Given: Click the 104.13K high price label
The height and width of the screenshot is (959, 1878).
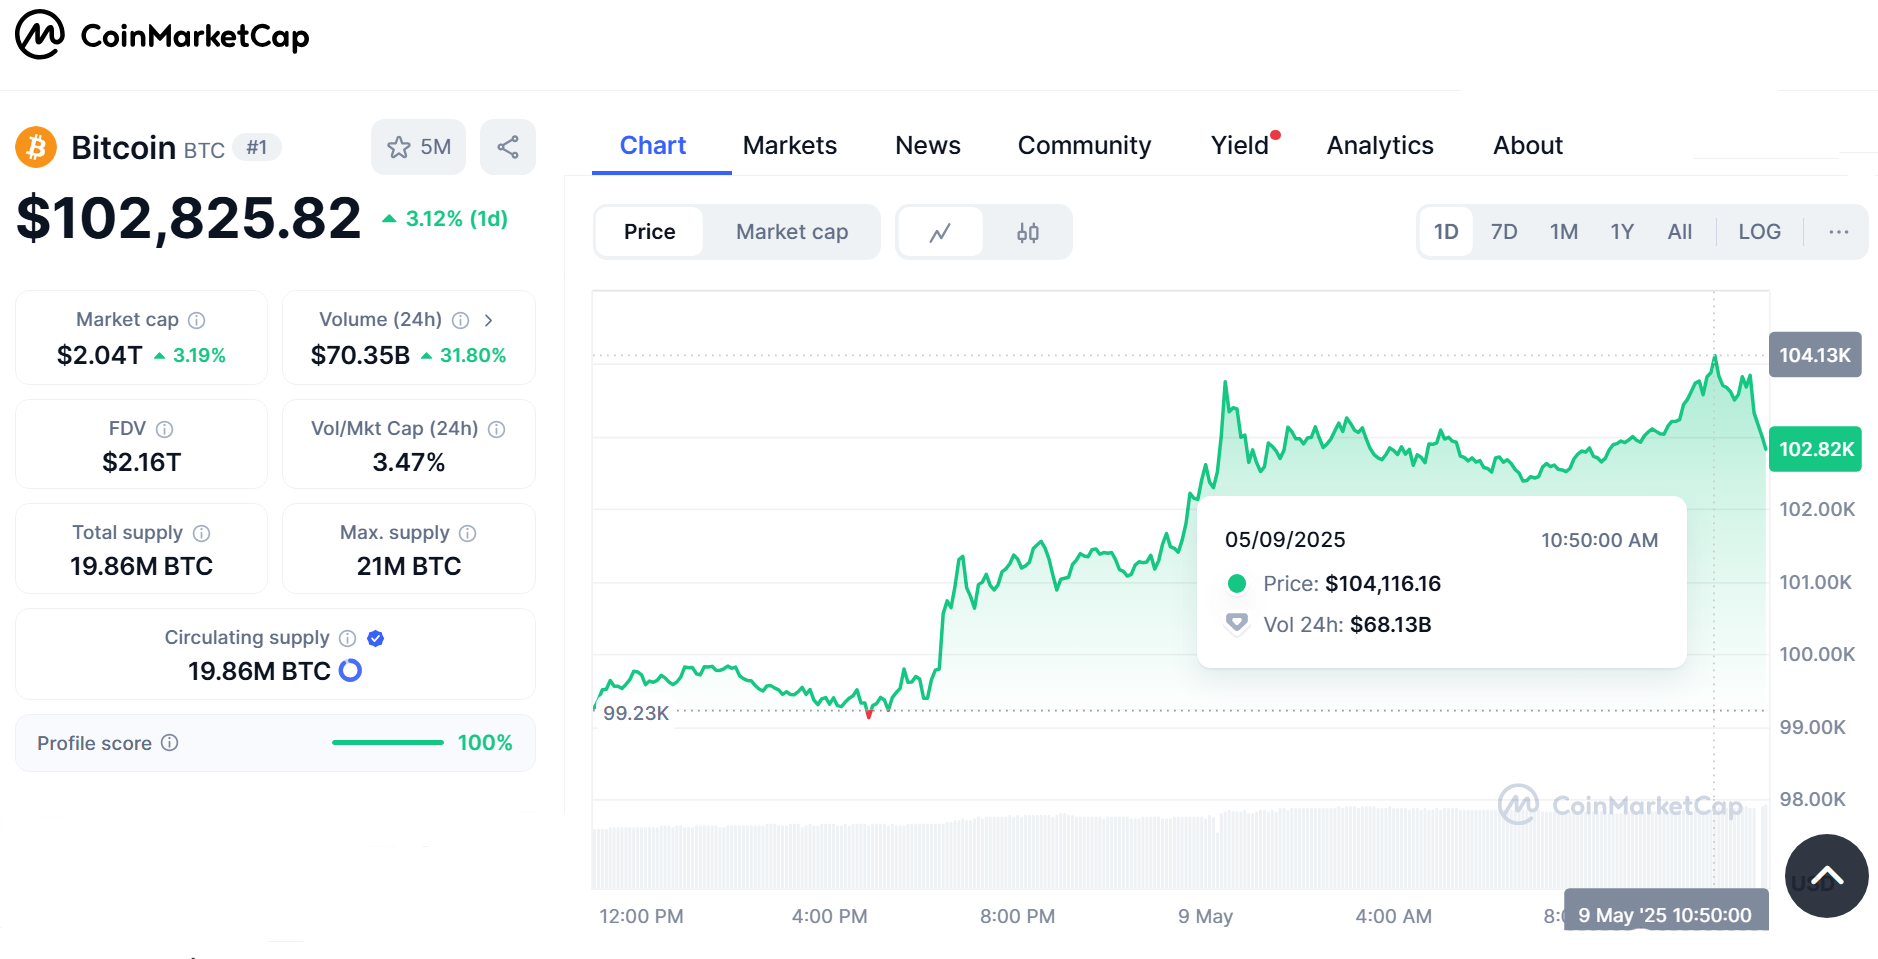Looking at the screenshot, I should tap(1815, 355).
